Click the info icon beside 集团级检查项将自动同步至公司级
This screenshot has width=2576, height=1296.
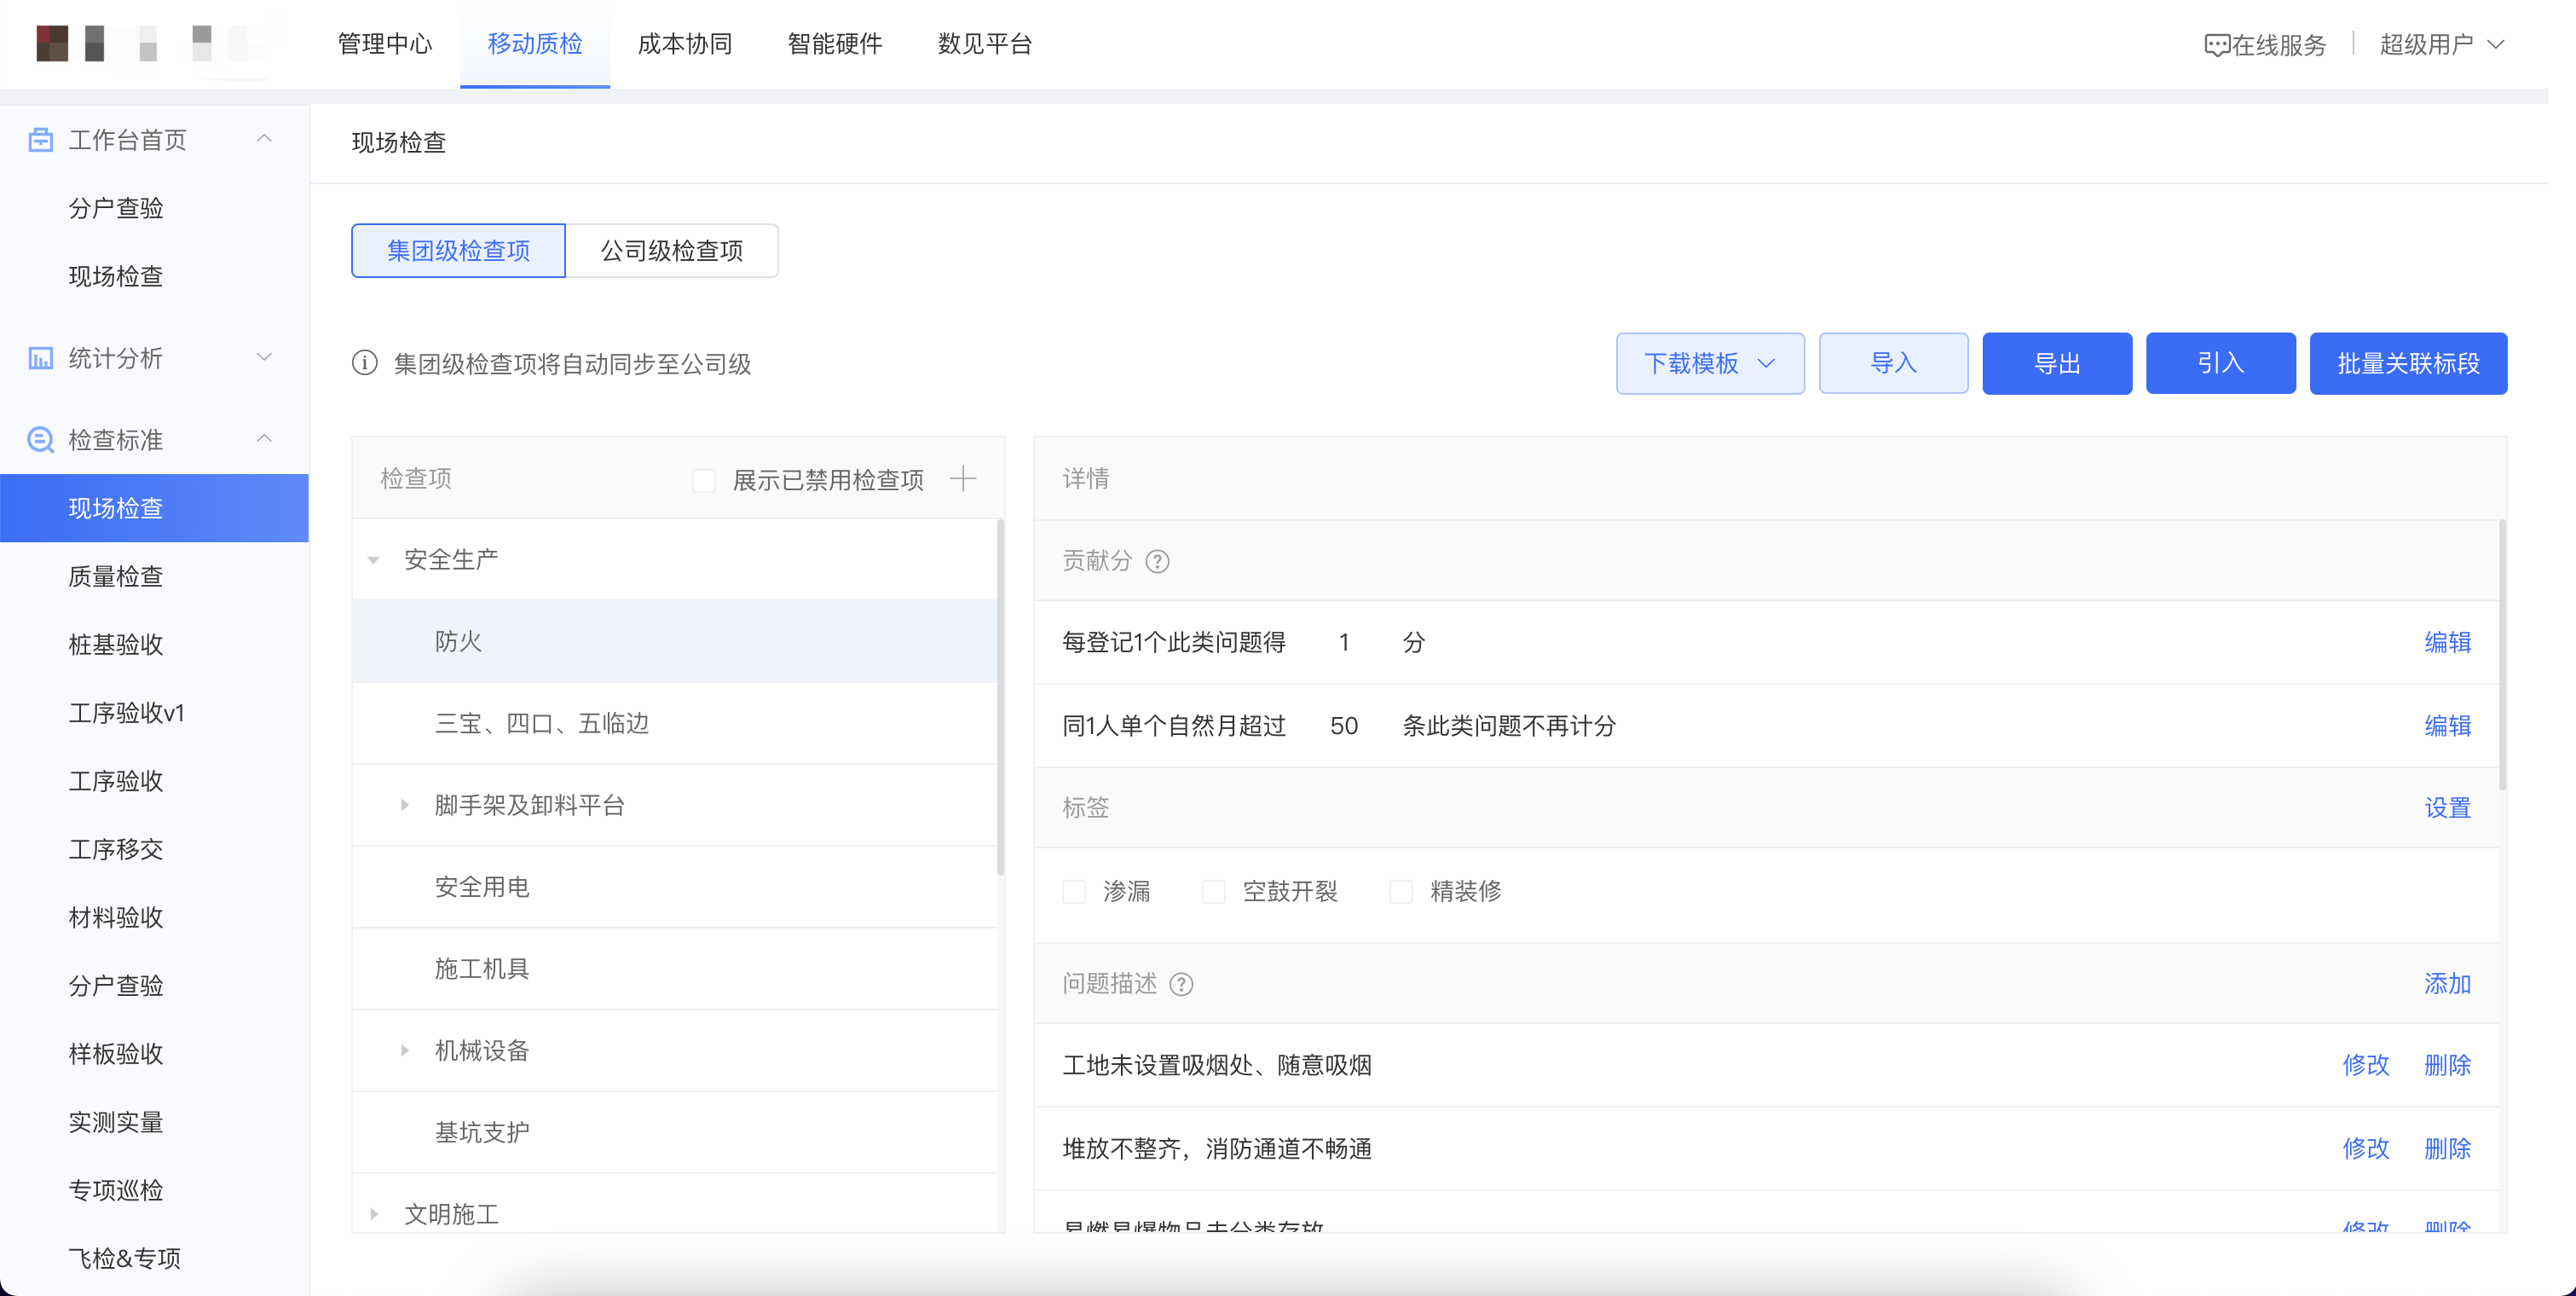pos(365,363)
